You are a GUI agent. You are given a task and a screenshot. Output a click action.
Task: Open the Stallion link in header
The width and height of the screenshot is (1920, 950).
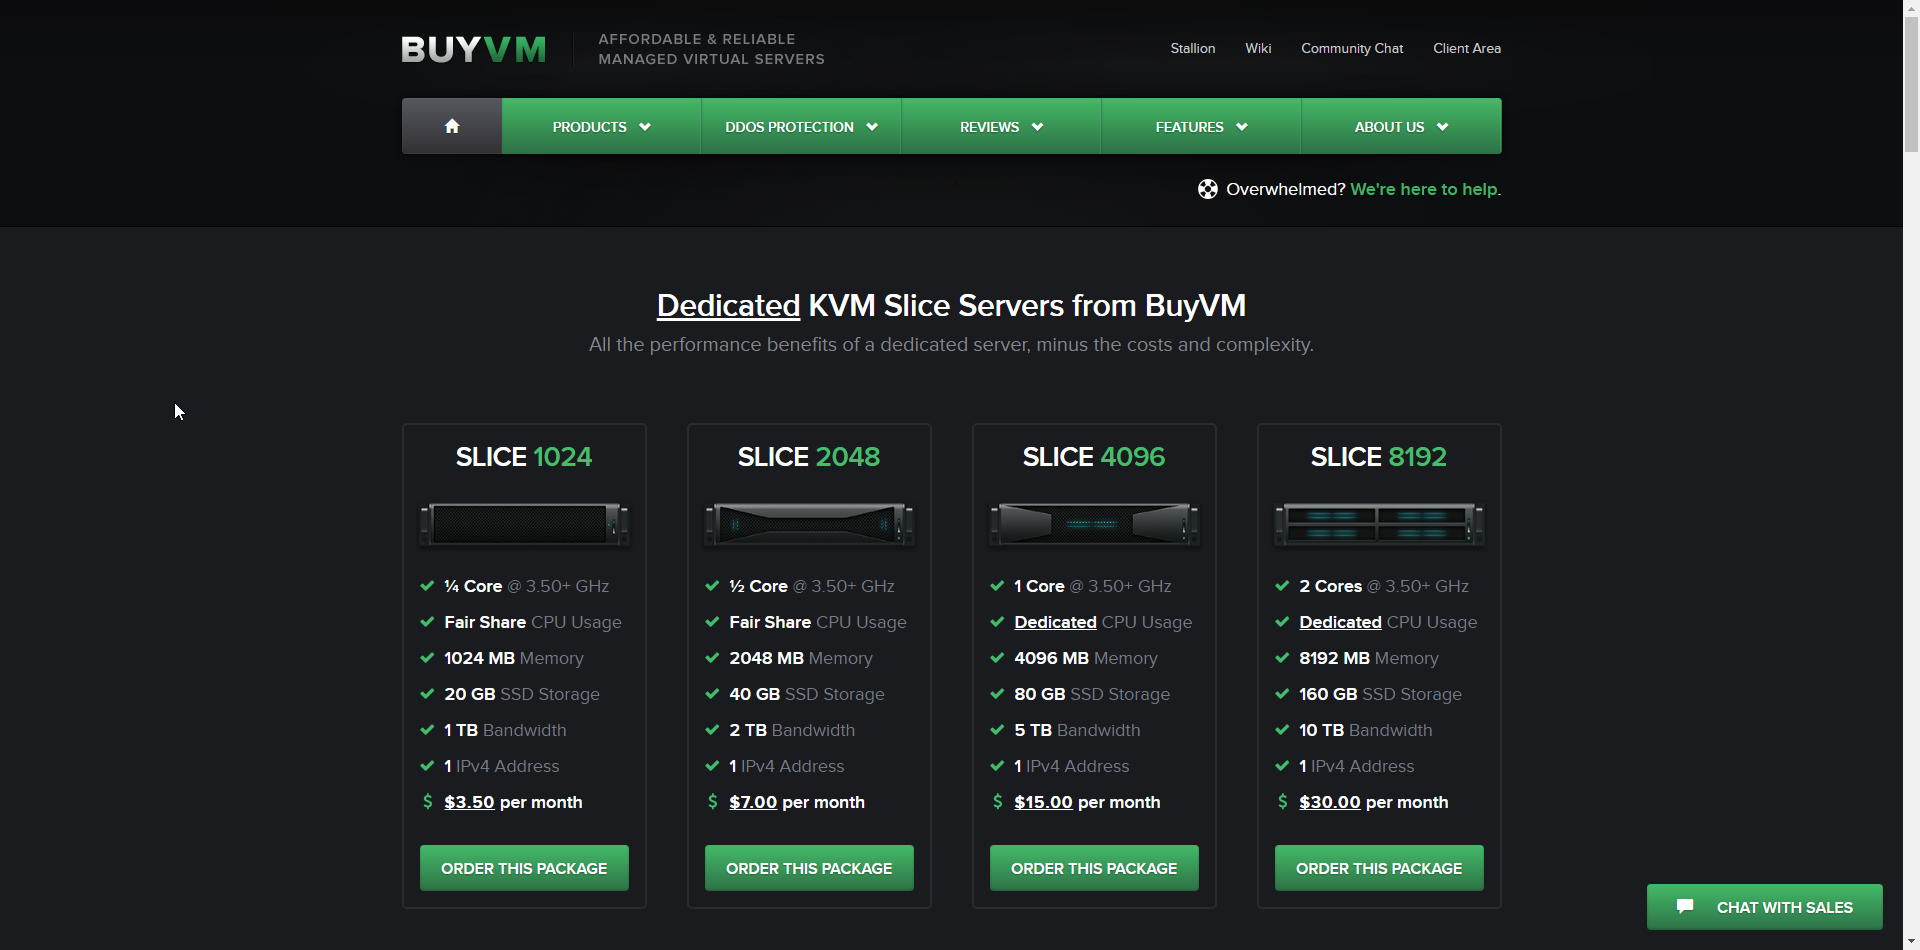(x=1192, y=48)
